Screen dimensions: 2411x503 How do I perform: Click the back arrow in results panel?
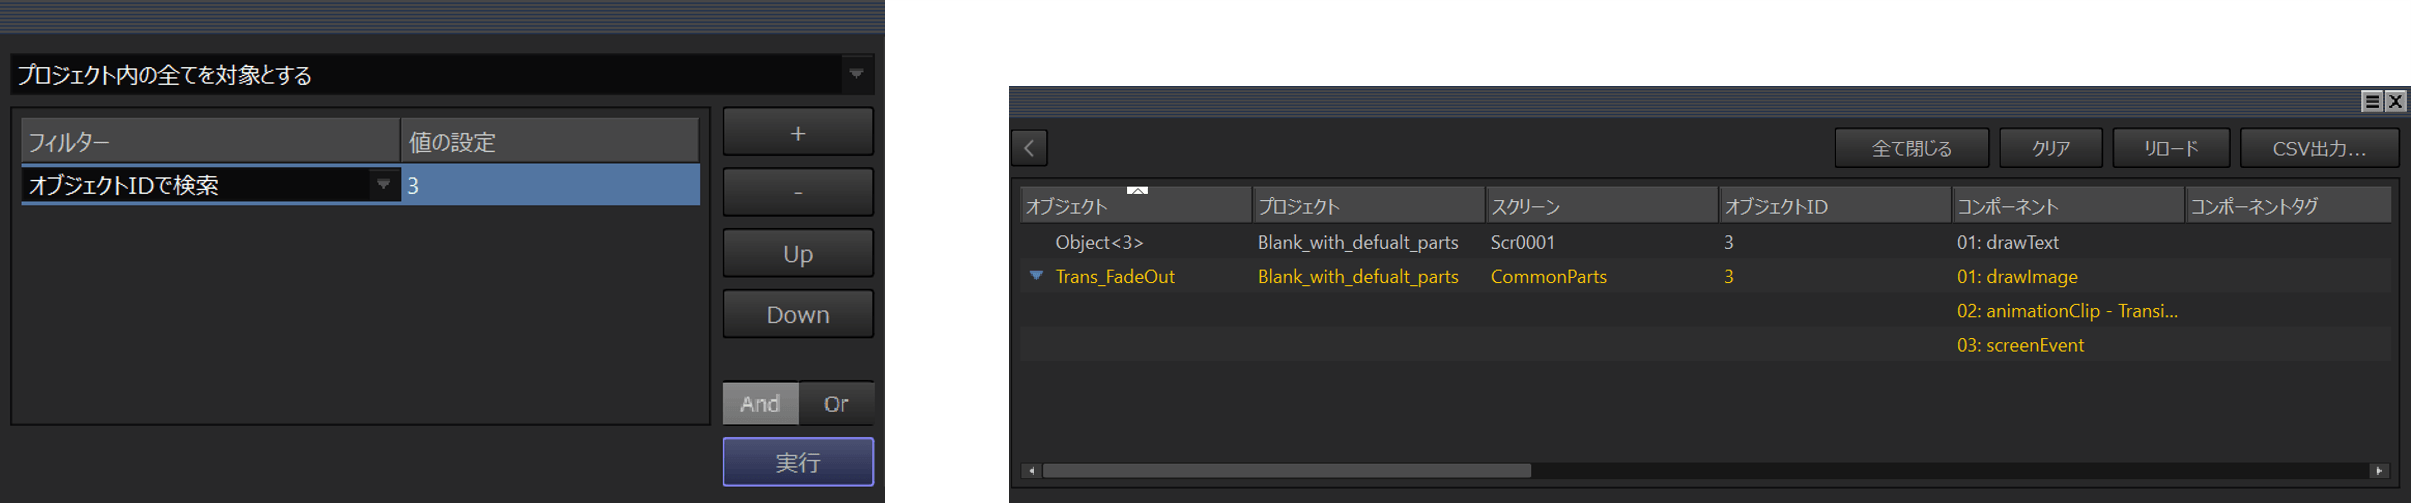1029,148
